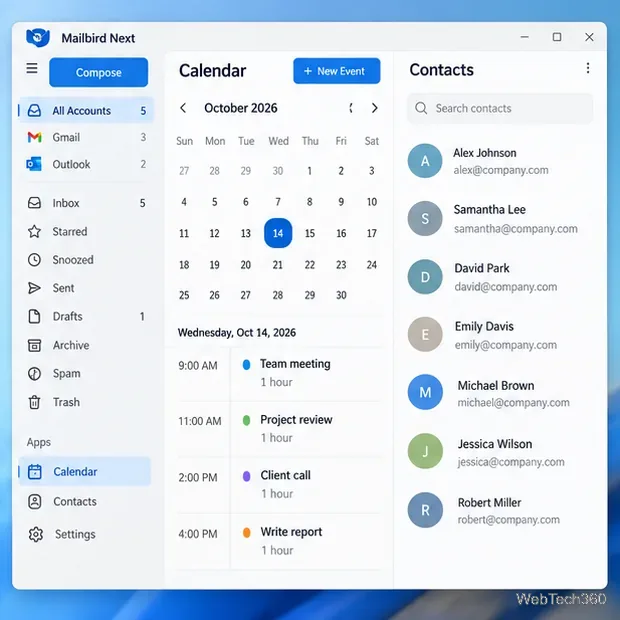Click blue dot of Team meeting

point(246,365)
